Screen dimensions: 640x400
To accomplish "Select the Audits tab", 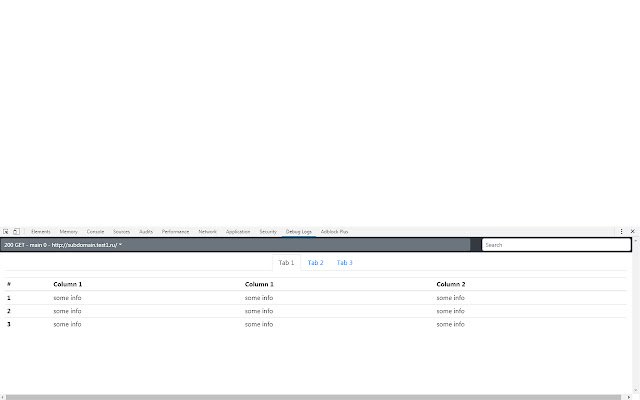I will coord(146,231).
